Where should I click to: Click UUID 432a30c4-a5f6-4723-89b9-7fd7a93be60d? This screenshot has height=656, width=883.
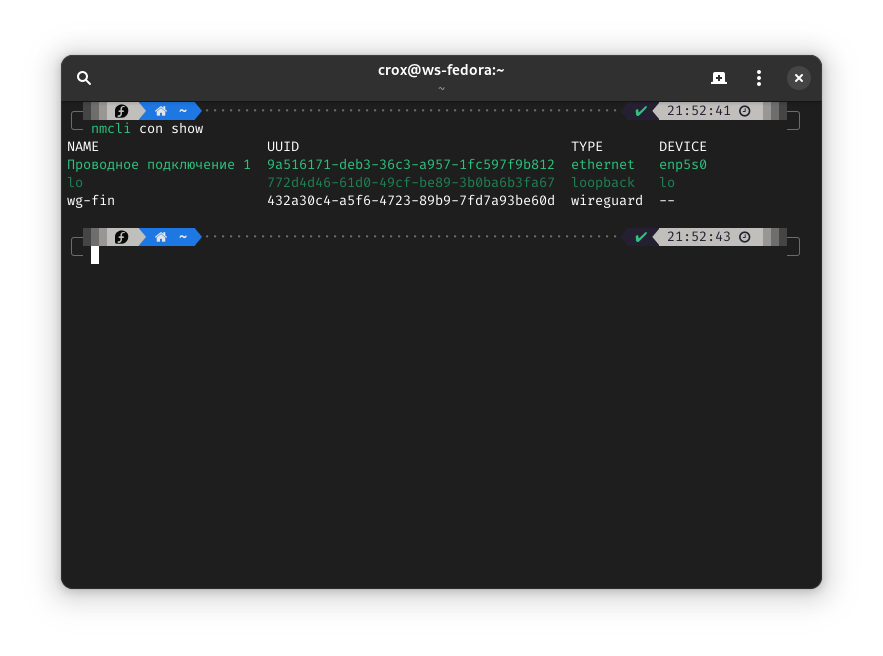(411, 201)
